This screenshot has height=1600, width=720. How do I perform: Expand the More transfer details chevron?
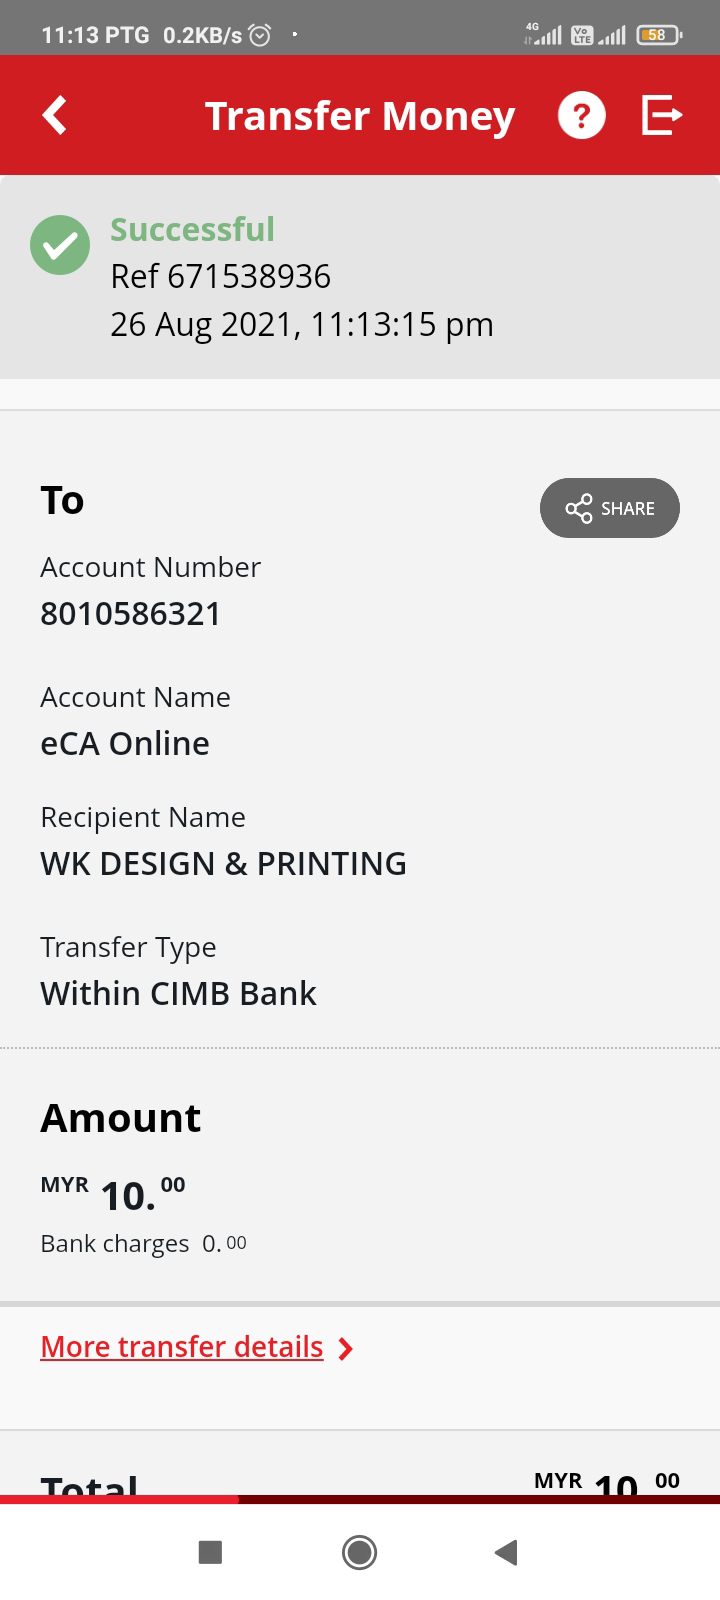346,1349
